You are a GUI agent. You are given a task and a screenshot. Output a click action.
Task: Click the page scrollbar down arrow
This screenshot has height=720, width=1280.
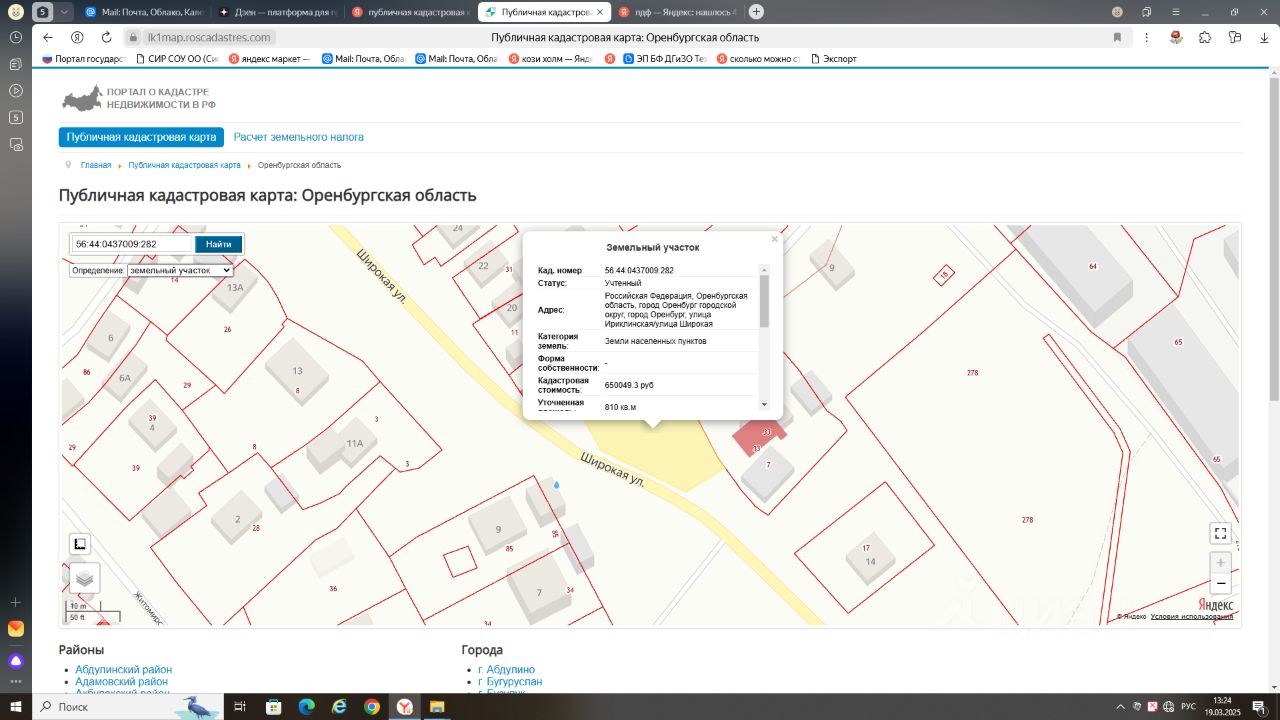(1273, 686)
